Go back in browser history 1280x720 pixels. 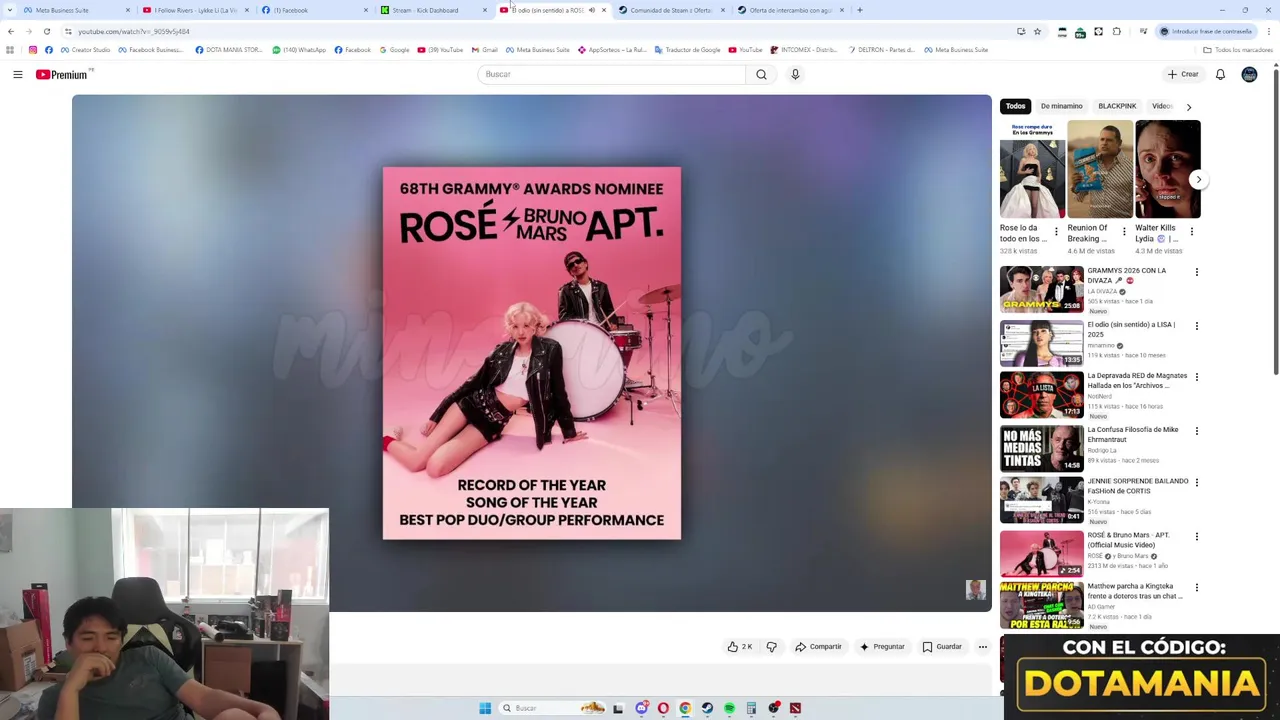coord(11,31)
